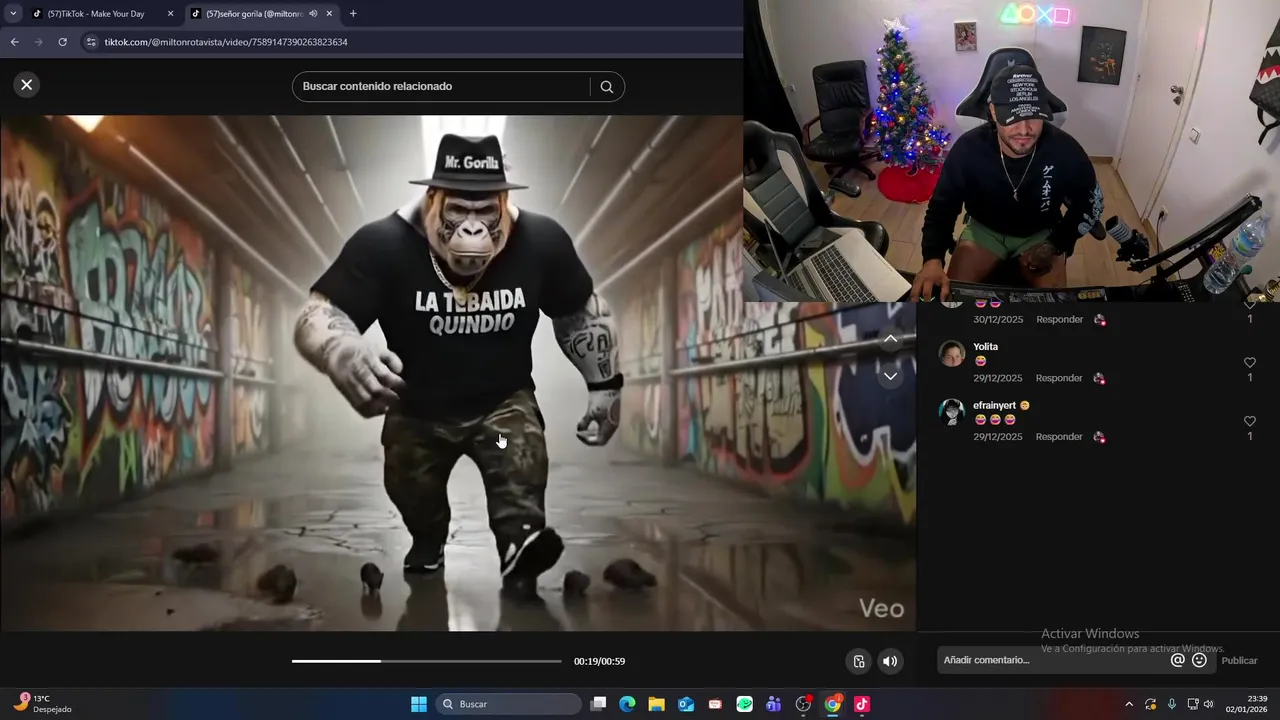Switch to TikTok - Make Your Day tab

(x=96, y=14)
